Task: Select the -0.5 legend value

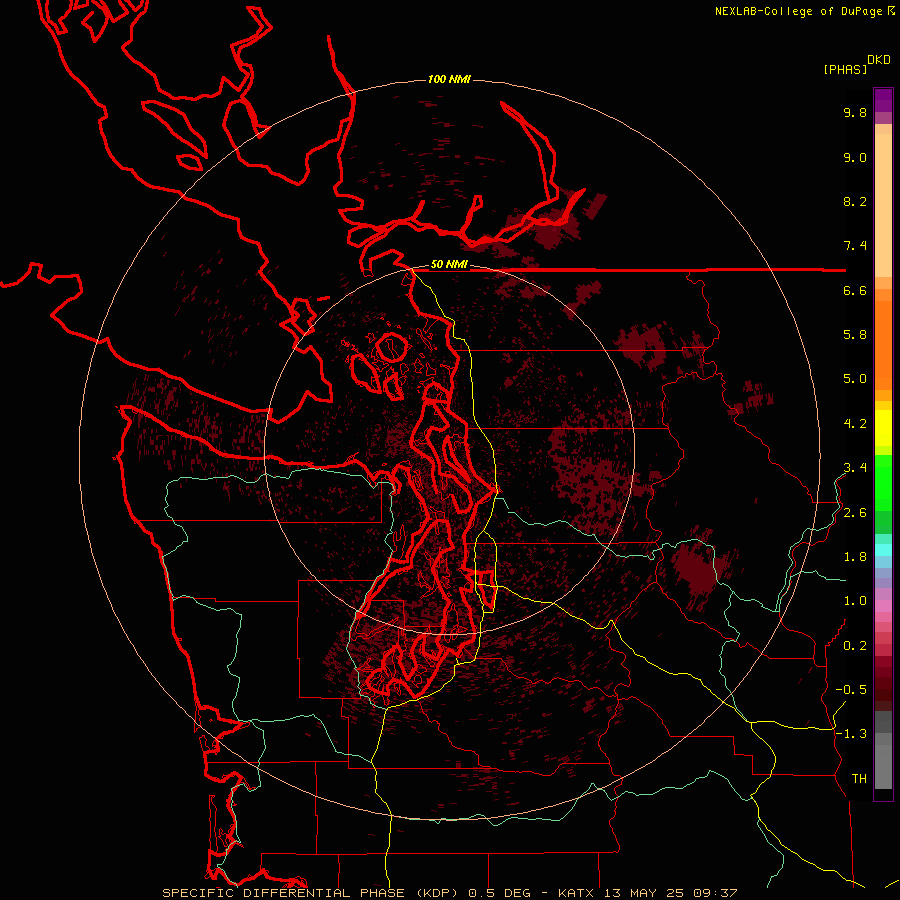Action: (x=851, y=690)
